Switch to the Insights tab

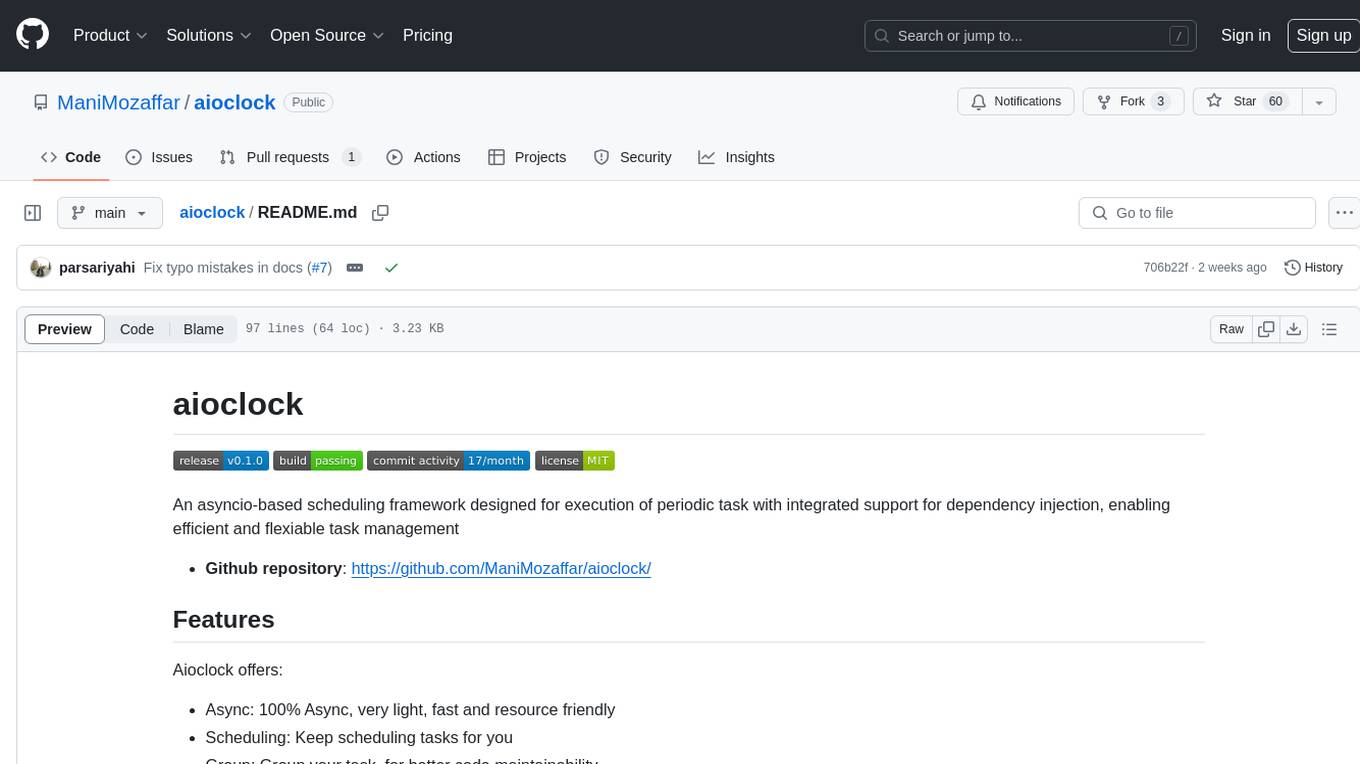736,157
